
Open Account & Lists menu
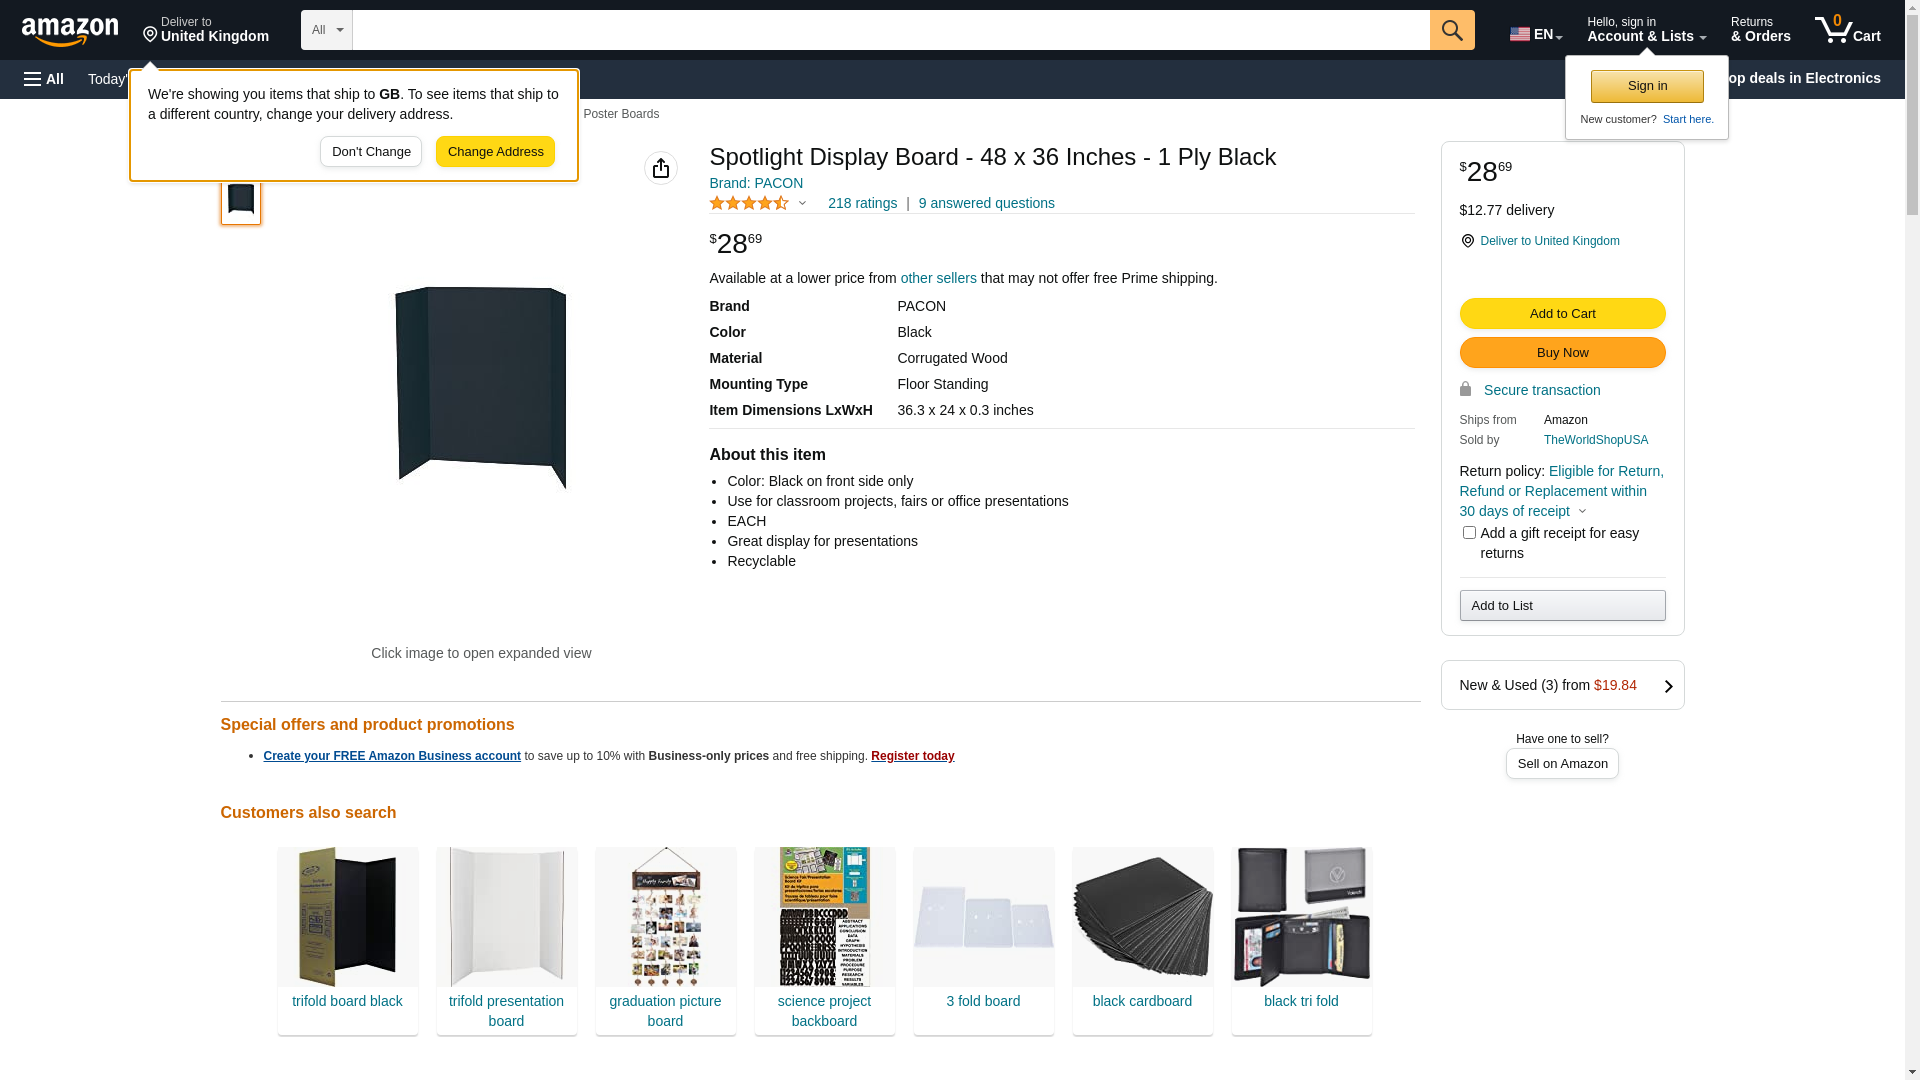[x=1646, y=30]
